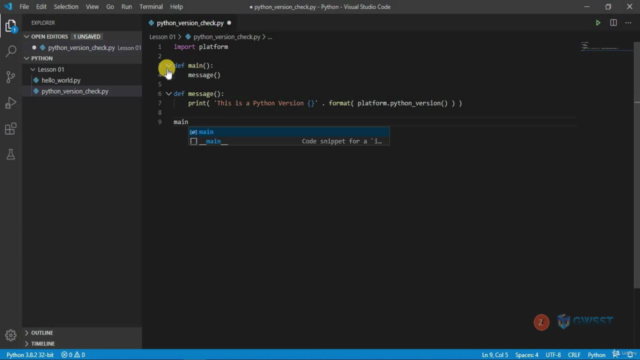This screenshot has height=360, width=640.
Task: Click the print statement on line 7
Action: (325, 103)
